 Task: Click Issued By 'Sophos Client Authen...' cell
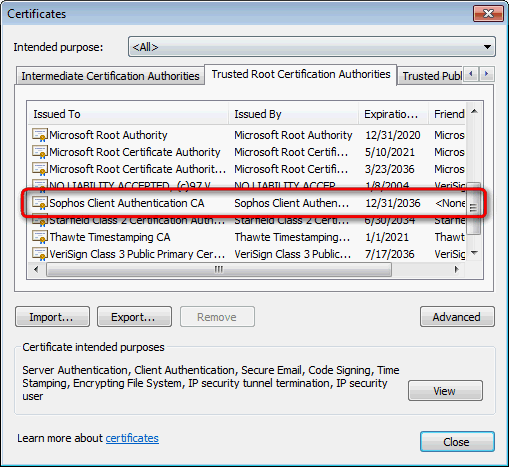point(292,203)
